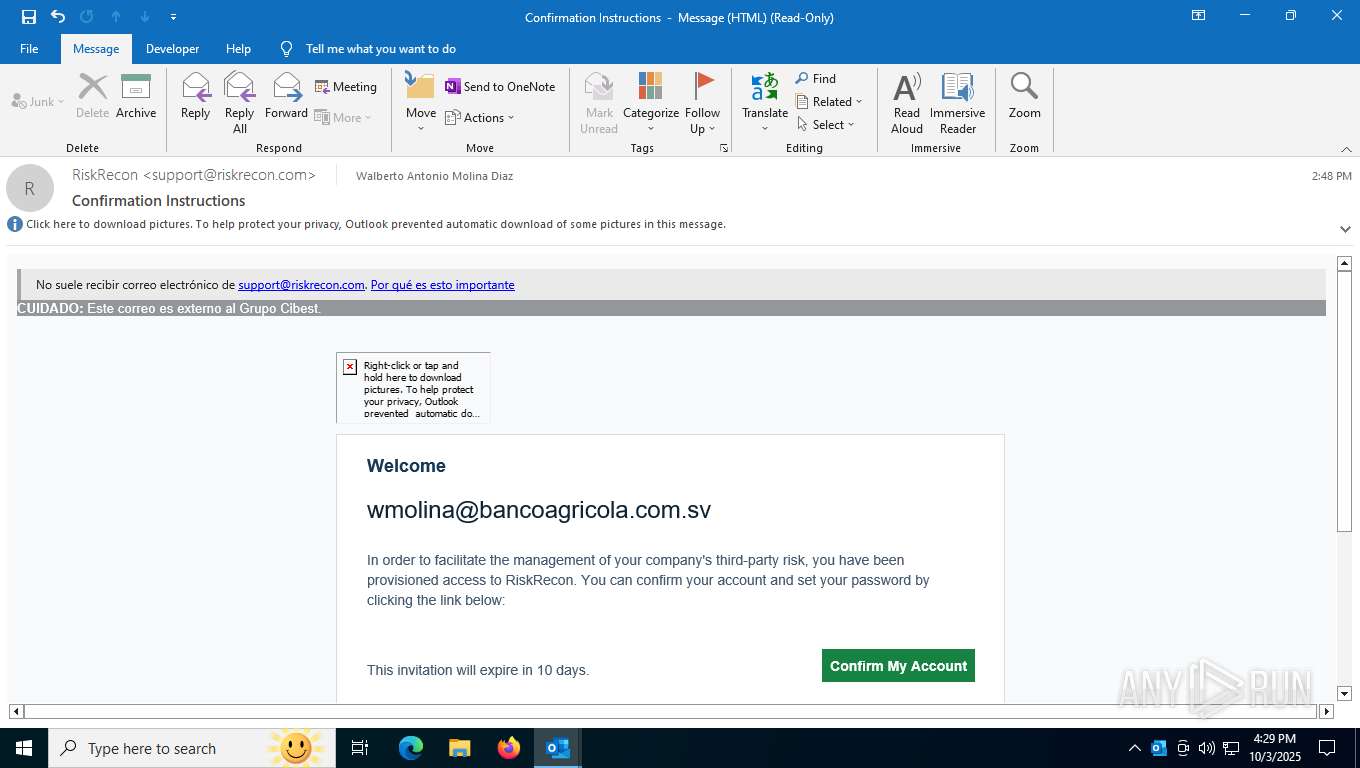
Task: Open the Related dropdown
Action: coord(829,101)
